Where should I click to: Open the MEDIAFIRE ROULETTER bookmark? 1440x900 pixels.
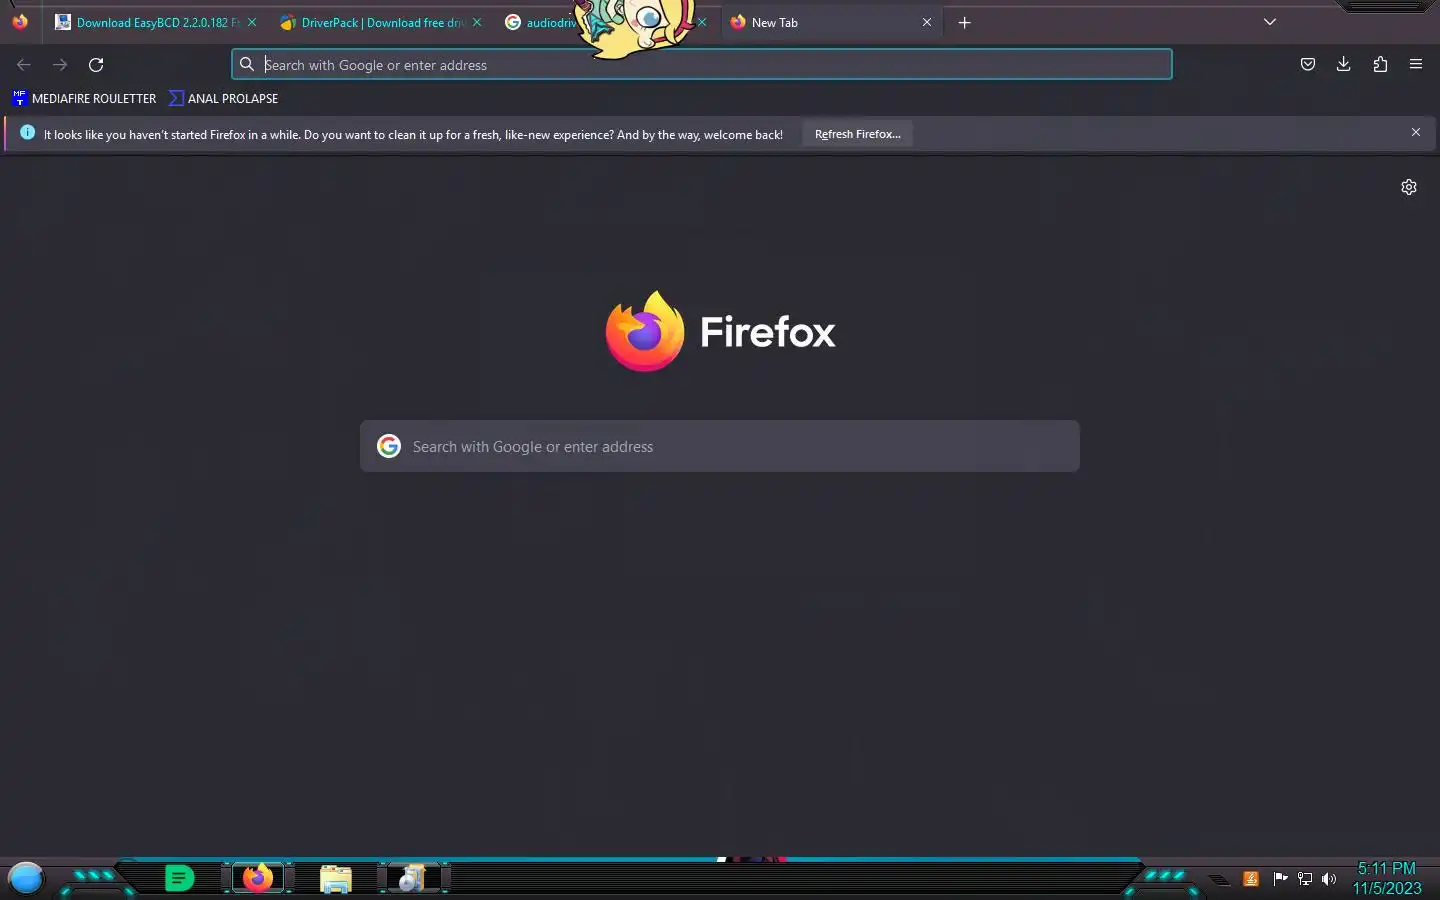(x=84, y=98)
